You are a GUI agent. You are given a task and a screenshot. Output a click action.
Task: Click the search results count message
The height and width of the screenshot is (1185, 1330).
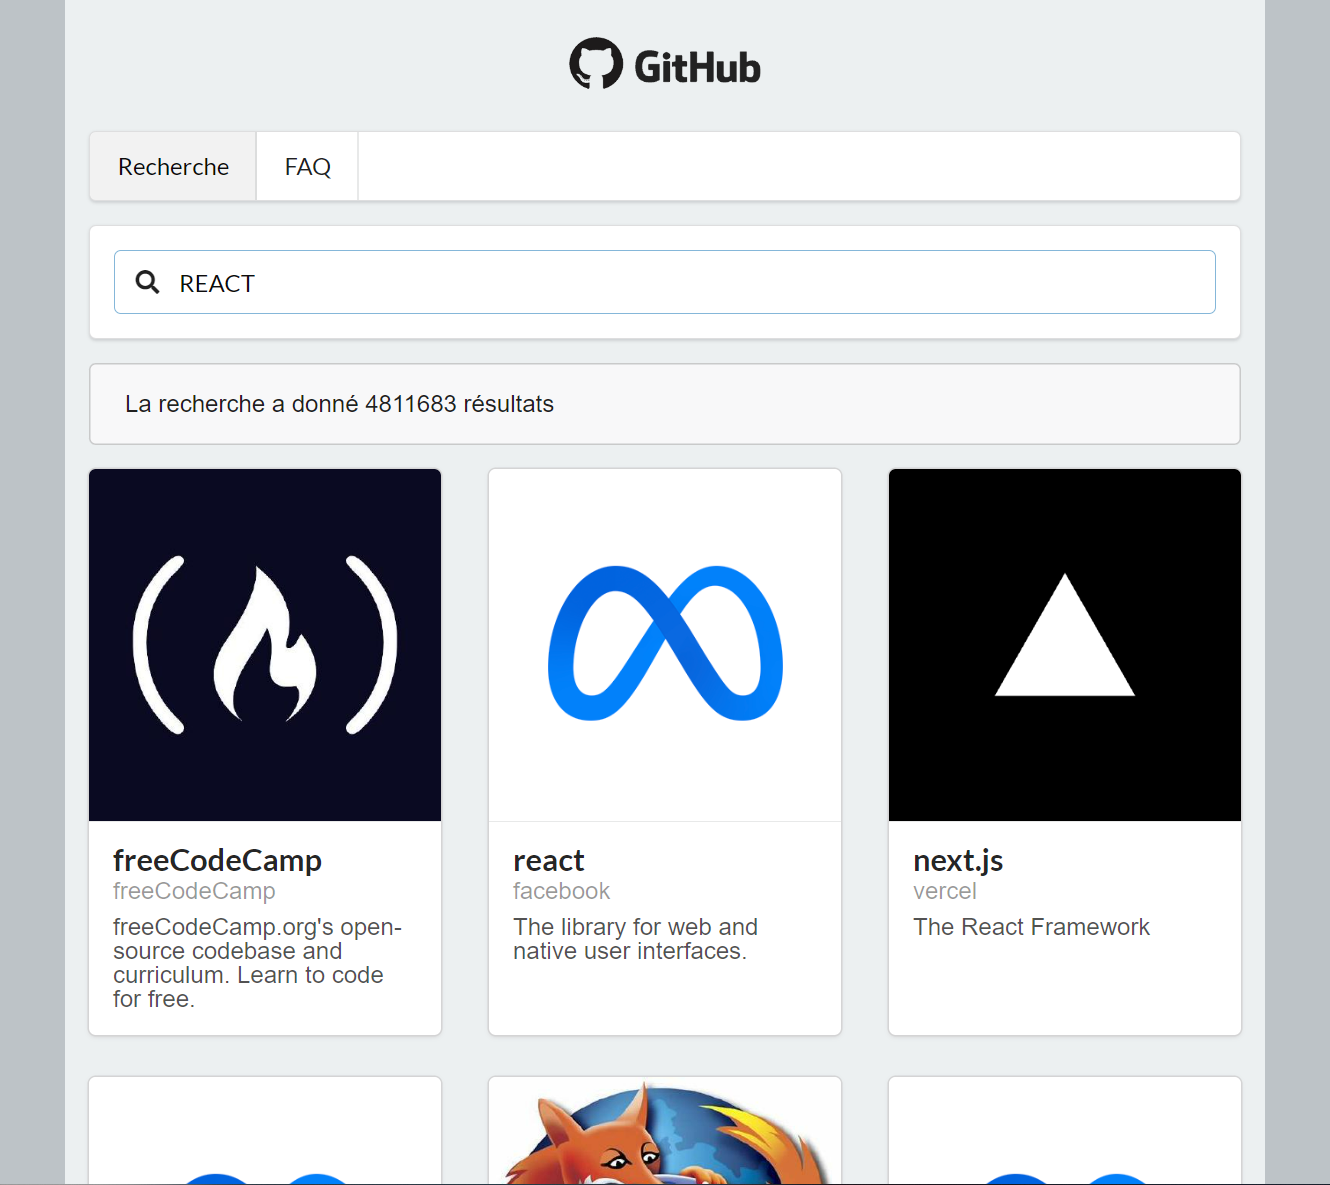[x=339, y=404]
